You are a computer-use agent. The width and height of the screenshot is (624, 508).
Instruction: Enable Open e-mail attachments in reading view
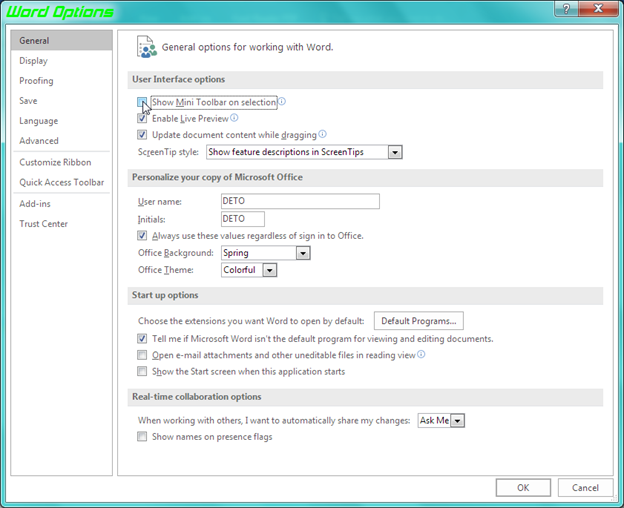(x=142, y=355)
